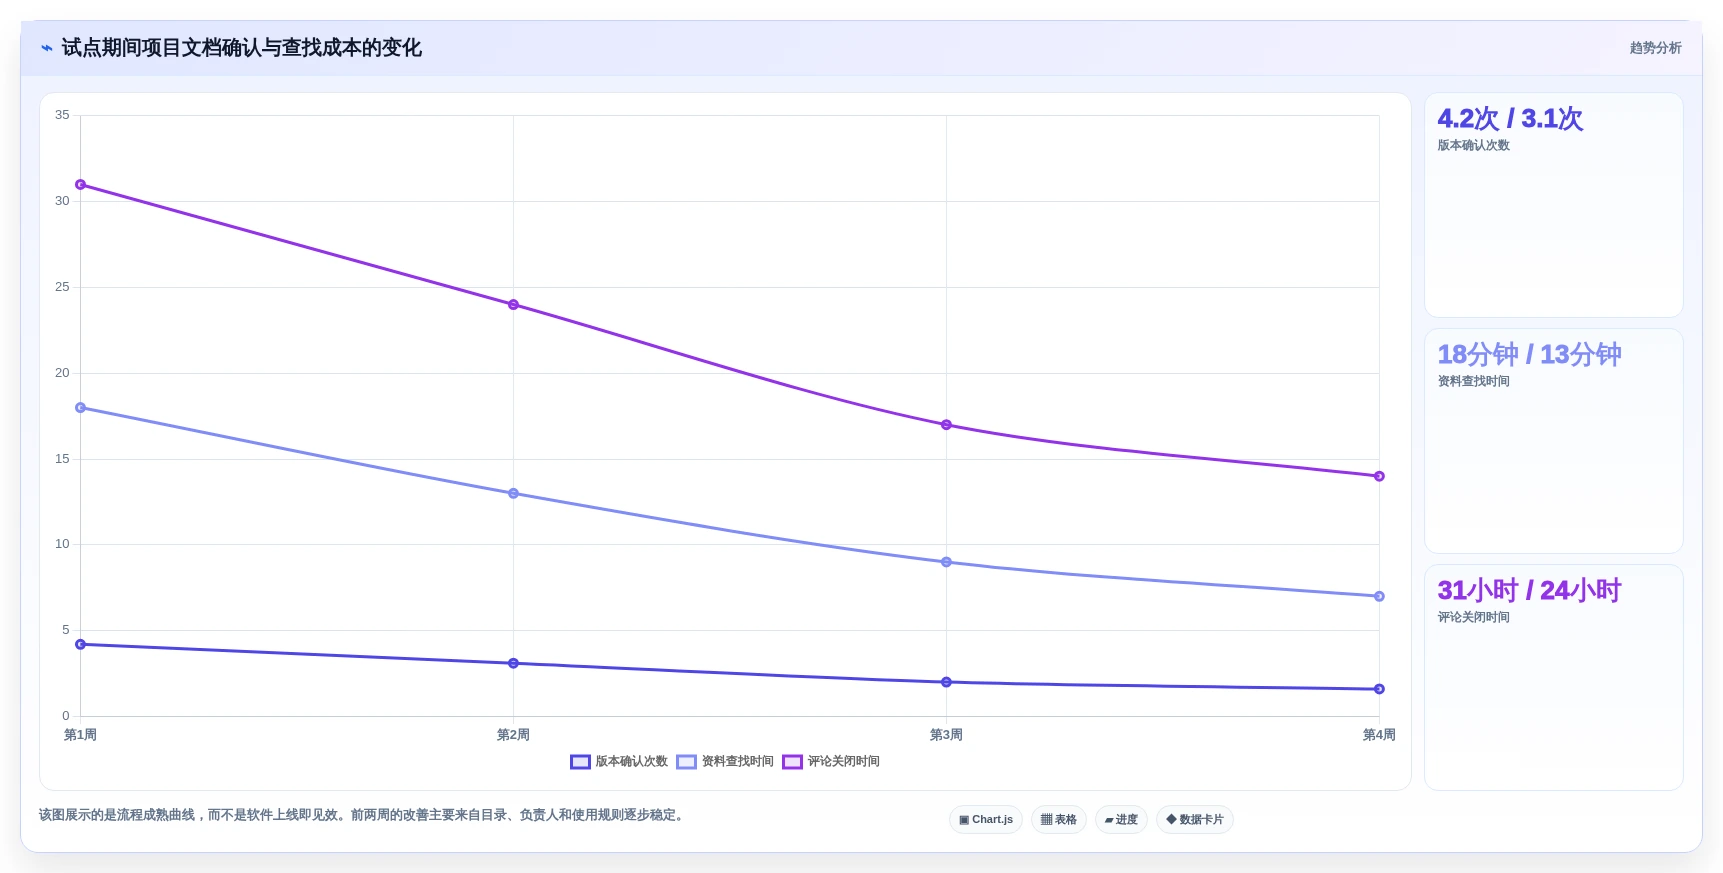This screenshot has height=873, width=1723.
Task: Click the Chart.js tag chip
Action: 985,820
